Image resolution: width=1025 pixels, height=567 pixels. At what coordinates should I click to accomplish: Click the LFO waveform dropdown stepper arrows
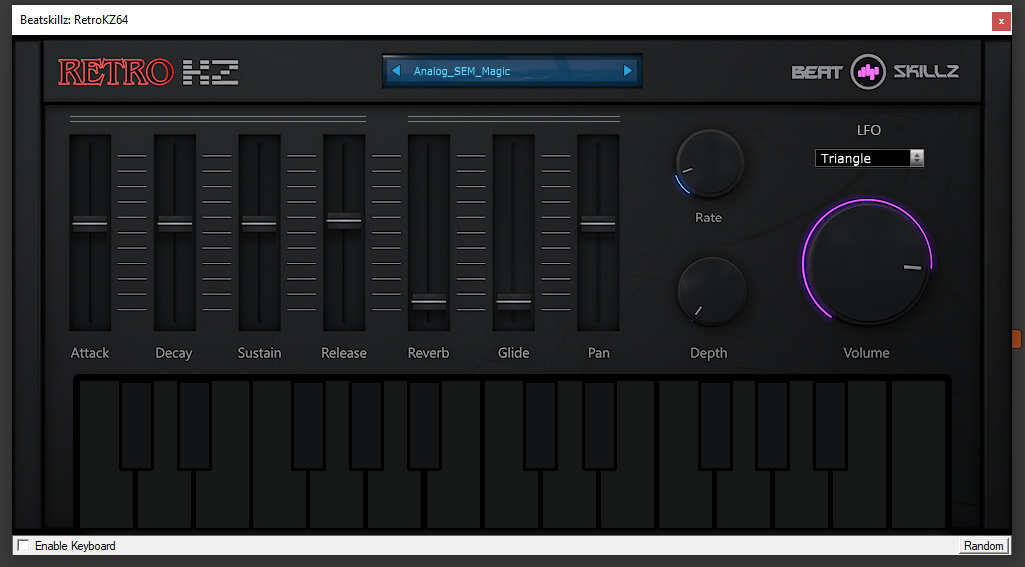(x=916, y=158)
